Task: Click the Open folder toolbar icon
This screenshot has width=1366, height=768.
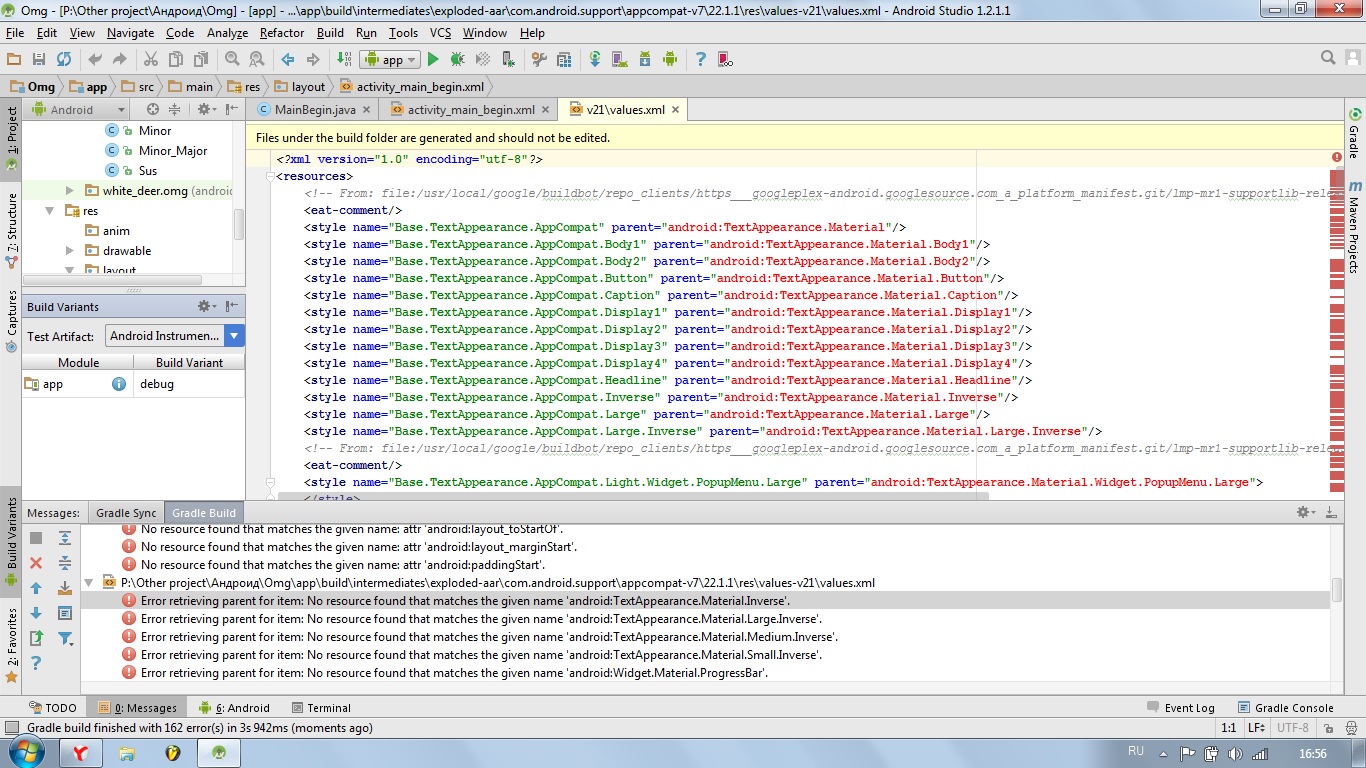Action: [x=14, y=59]
